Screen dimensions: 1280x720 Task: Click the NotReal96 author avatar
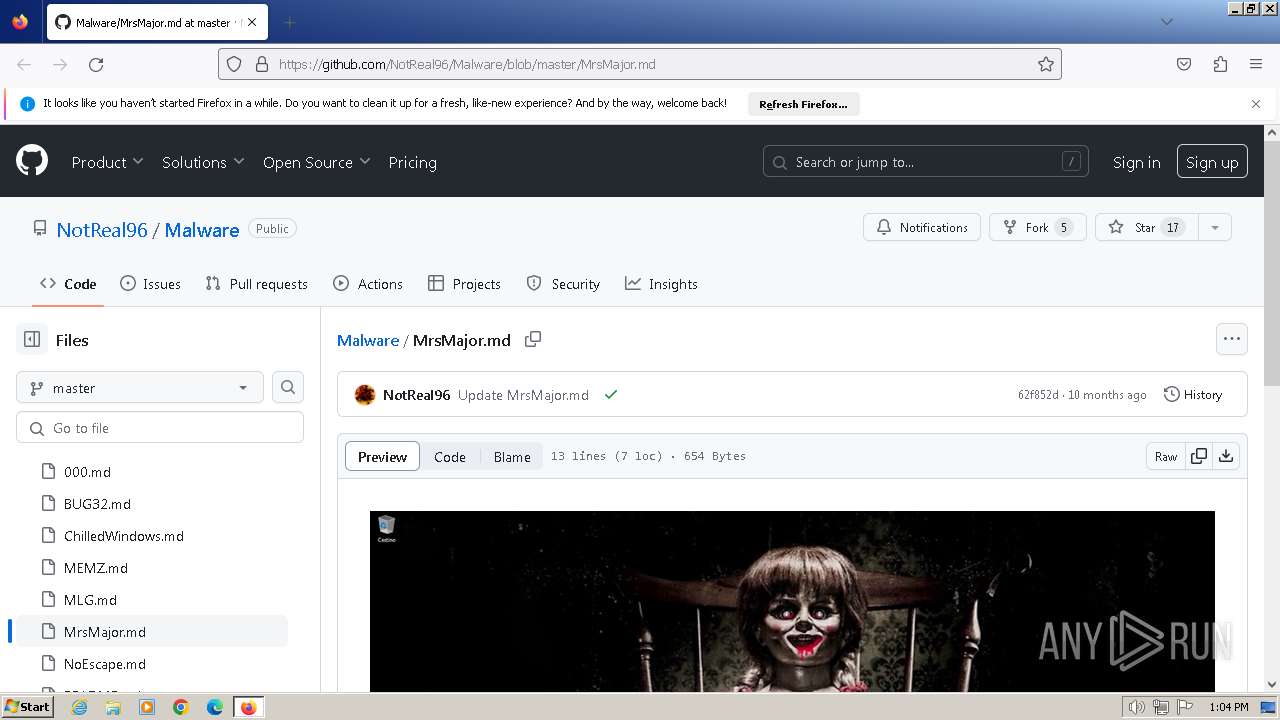pyautogui.click(x=365, y=395)
